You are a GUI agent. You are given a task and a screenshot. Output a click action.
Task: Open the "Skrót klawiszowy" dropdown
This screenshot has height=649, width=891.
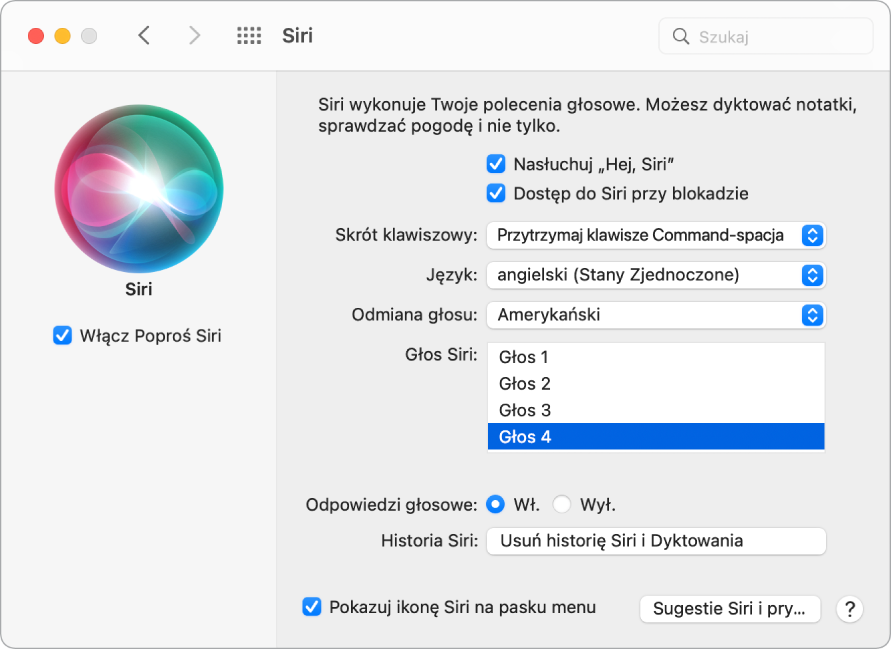point(656,235)
